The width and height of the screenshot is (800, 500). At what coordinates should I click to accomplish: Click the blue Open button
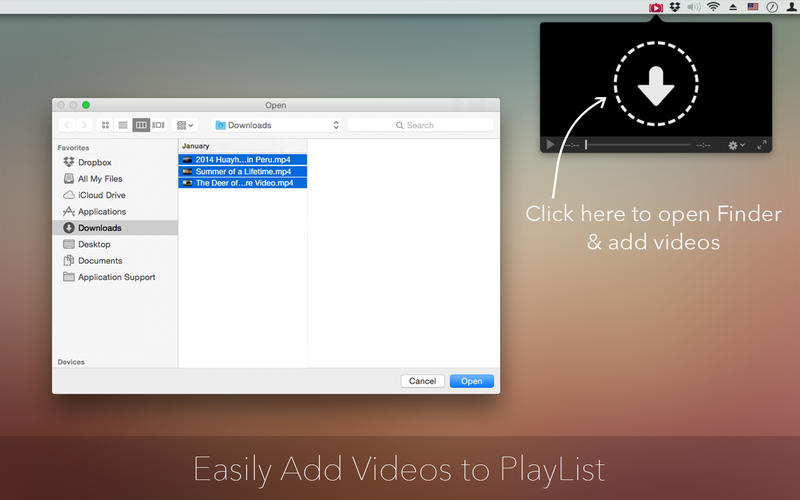[471, 381]
